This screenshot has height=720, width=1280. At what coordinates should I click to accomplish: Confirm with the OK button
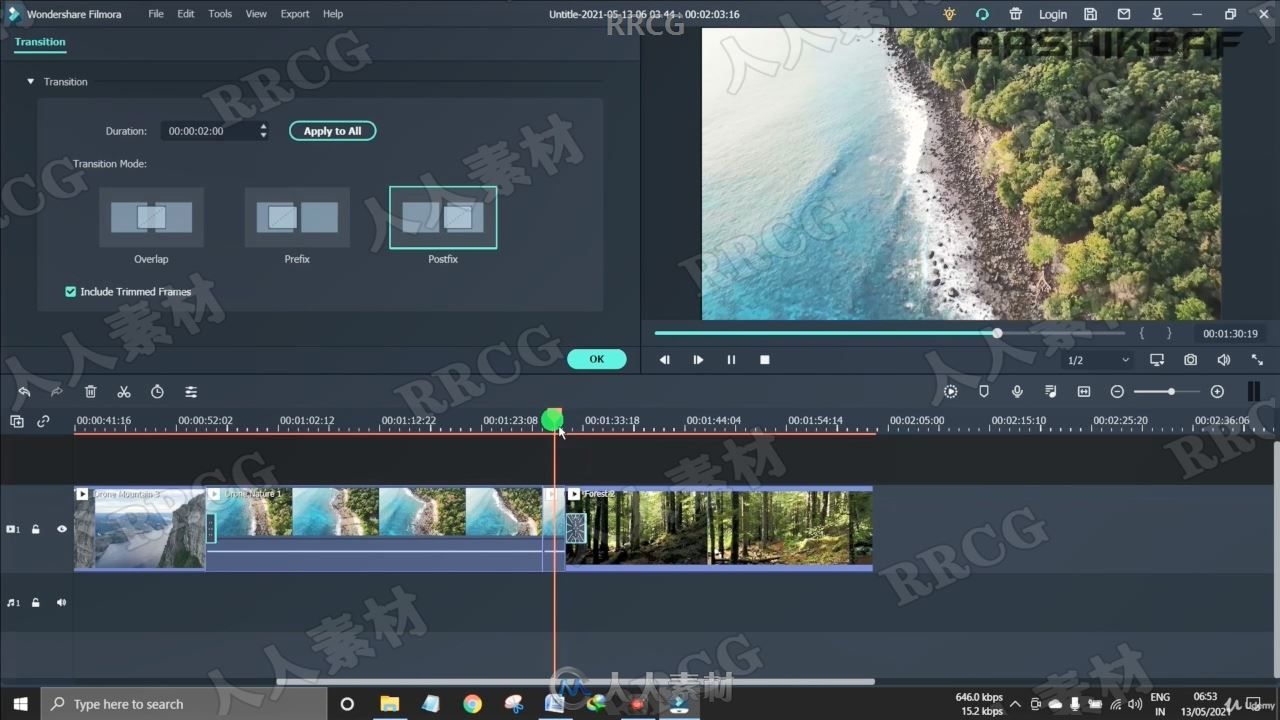[x=597, y=359]
